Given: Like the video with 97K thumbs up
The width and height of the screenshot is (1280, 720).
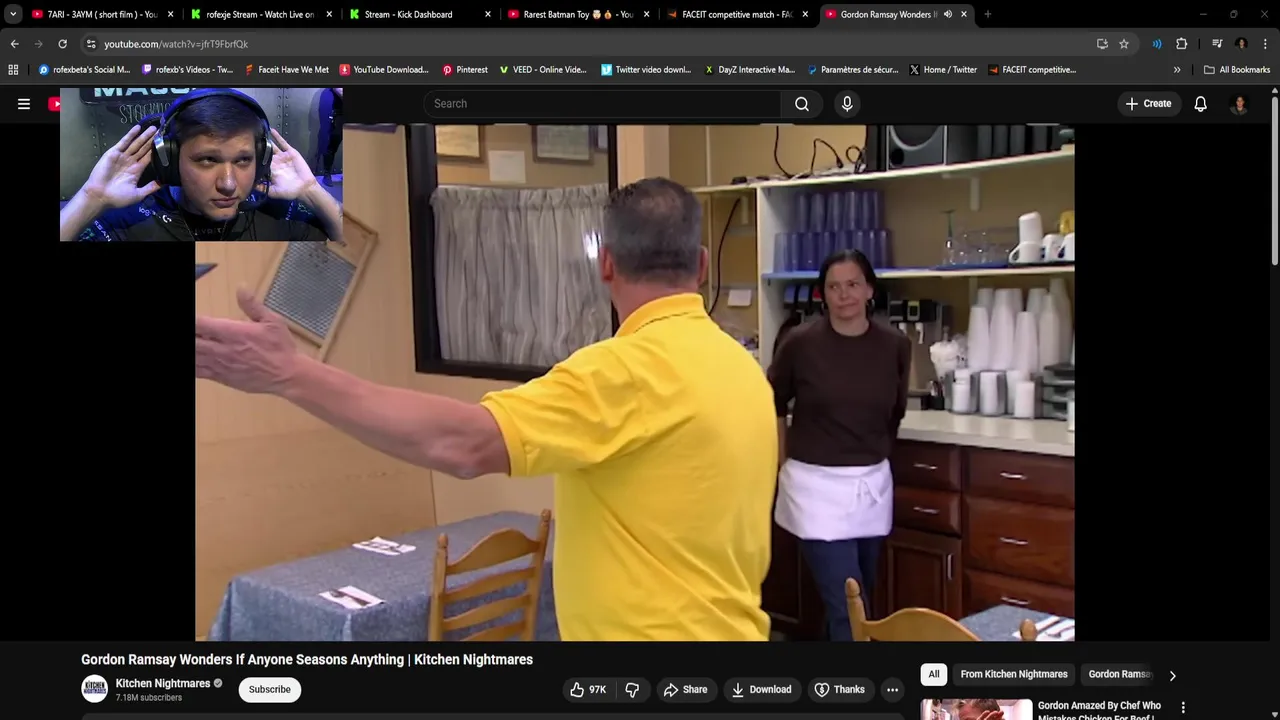Looking at the screenshot, I should click(x=588, y=689).
